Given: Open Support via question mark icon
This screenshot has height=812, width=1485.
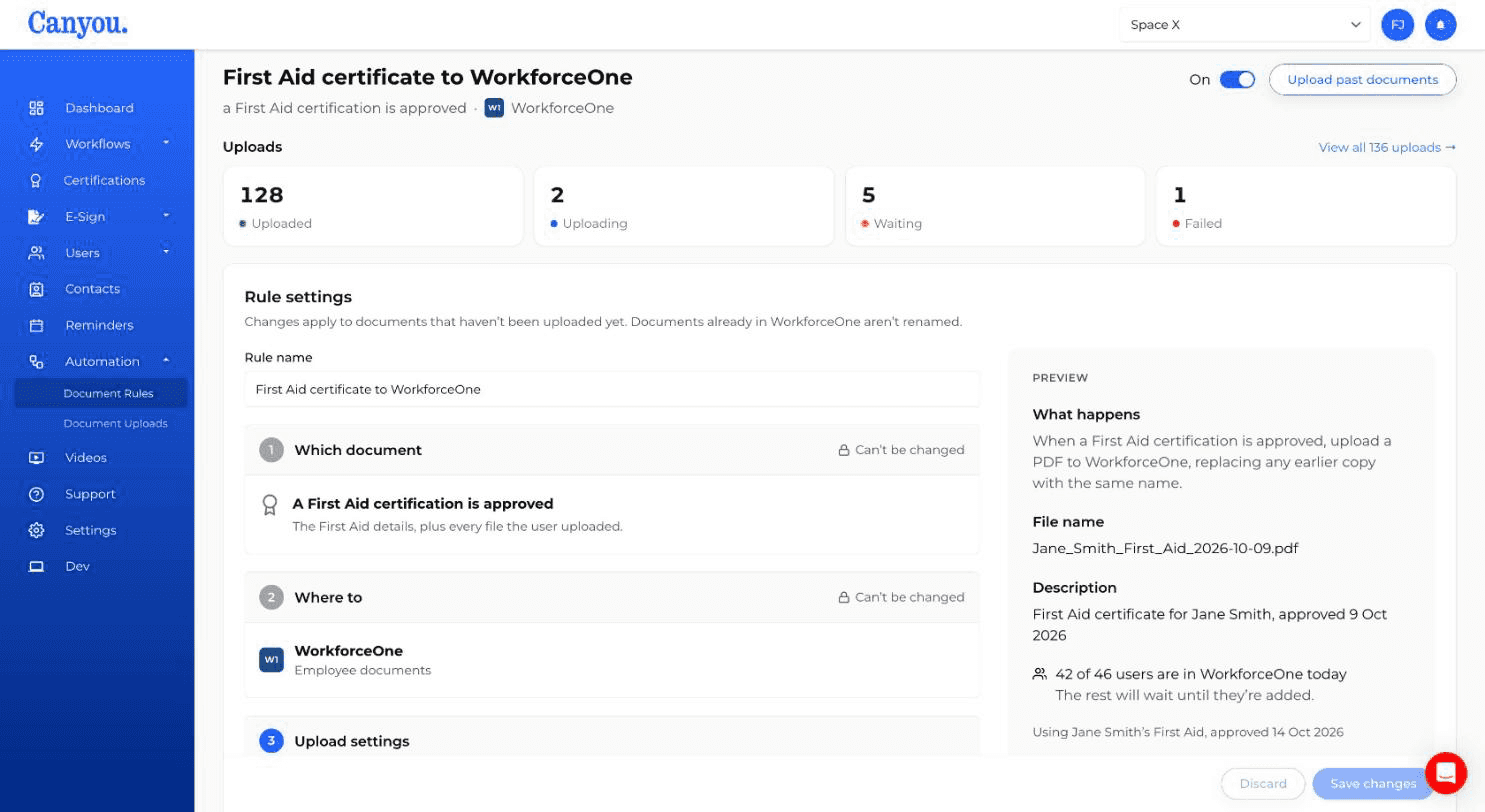Looking at the screenshot, I should pyautogui.click(x=36, y=494).
